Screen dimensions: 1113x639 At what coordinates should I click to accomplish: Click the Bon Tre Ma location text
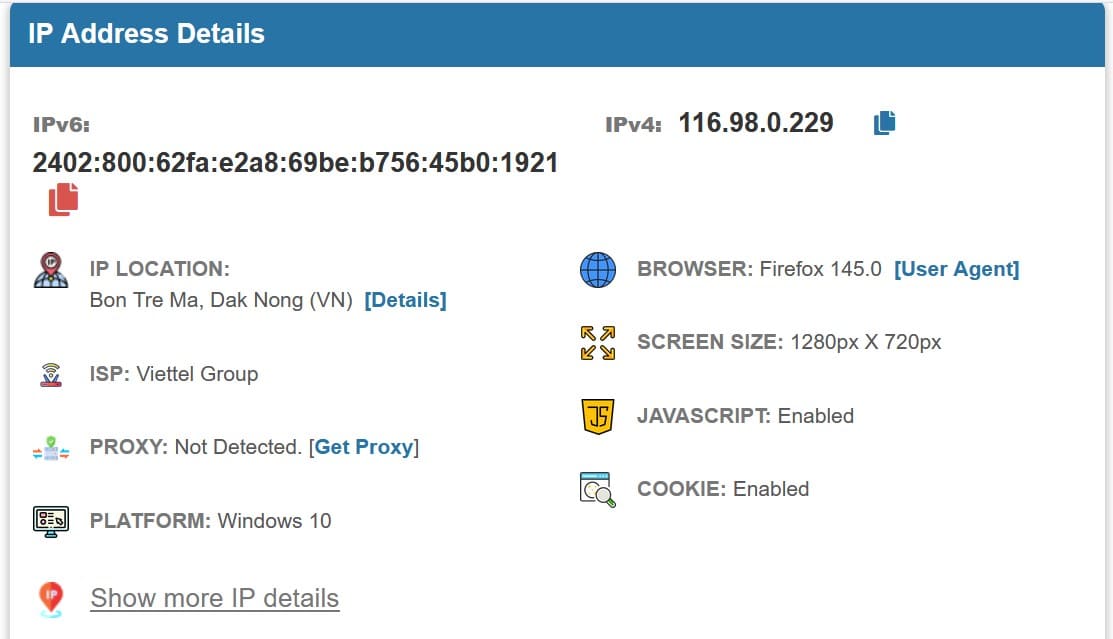click(x=220, y=300)
